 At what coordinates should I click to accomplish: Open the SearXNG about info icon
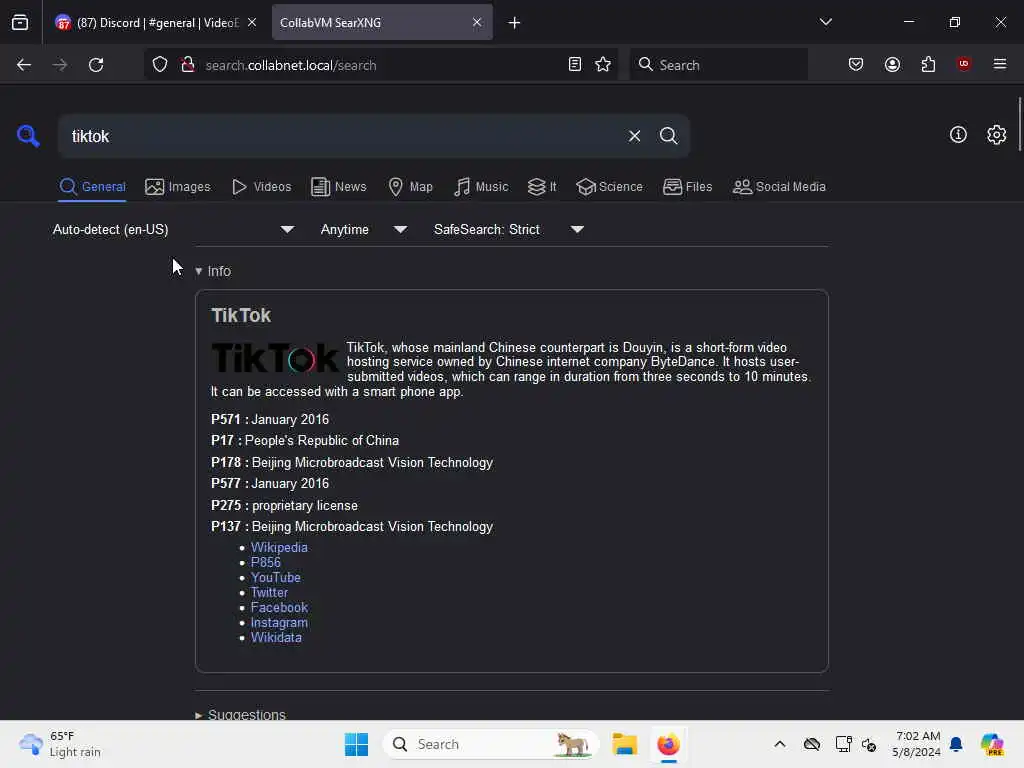(958, 135)
